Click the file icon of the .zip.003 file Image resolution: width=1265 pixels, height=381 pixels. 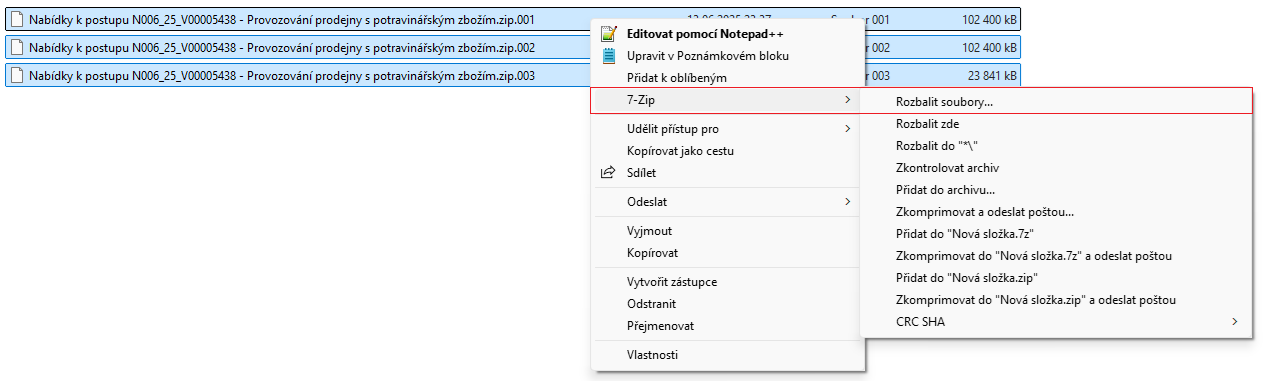pyautogui.click(x=17, y=75)
